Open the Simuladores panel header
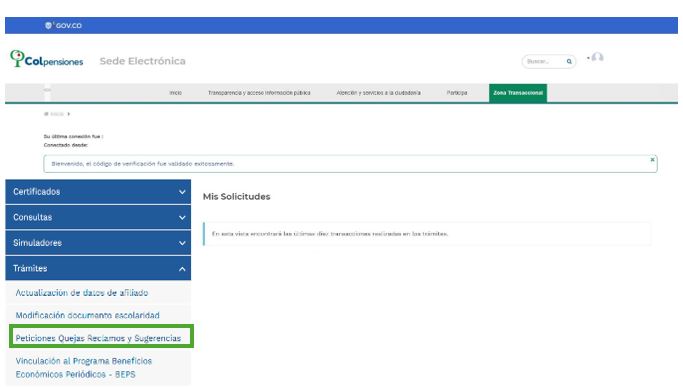Image resolution: width=683 pixels, height=390 pixels. (98, 243)
